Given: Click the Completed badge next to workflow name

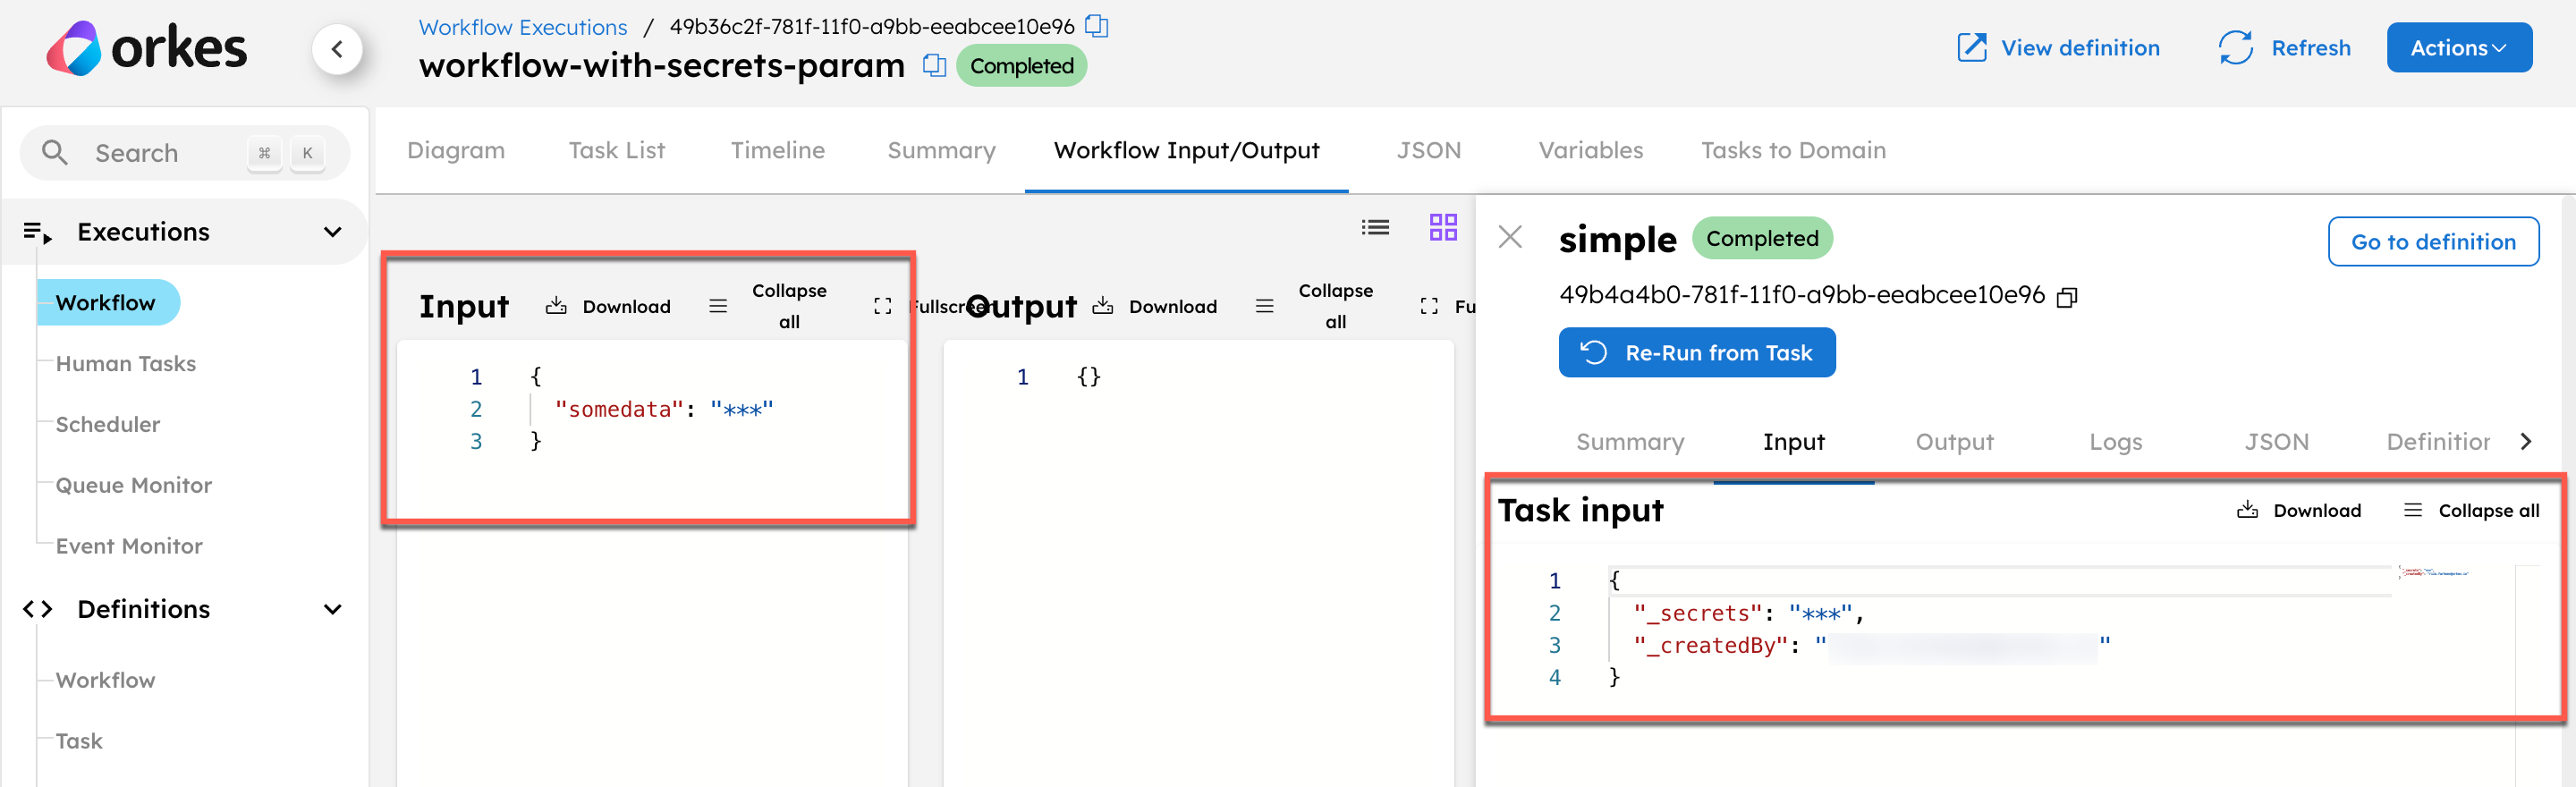Looking at the screenshot, I should 1021,66.
